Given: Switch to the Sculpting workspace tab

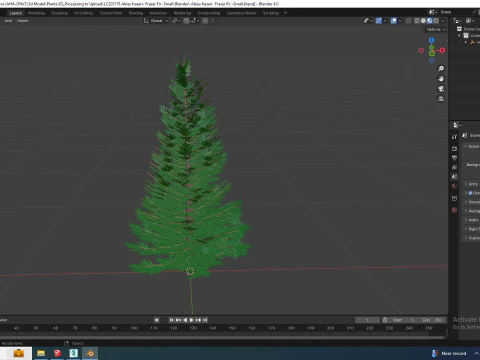Looking at the screenshot, I should [x=59, y=13].
